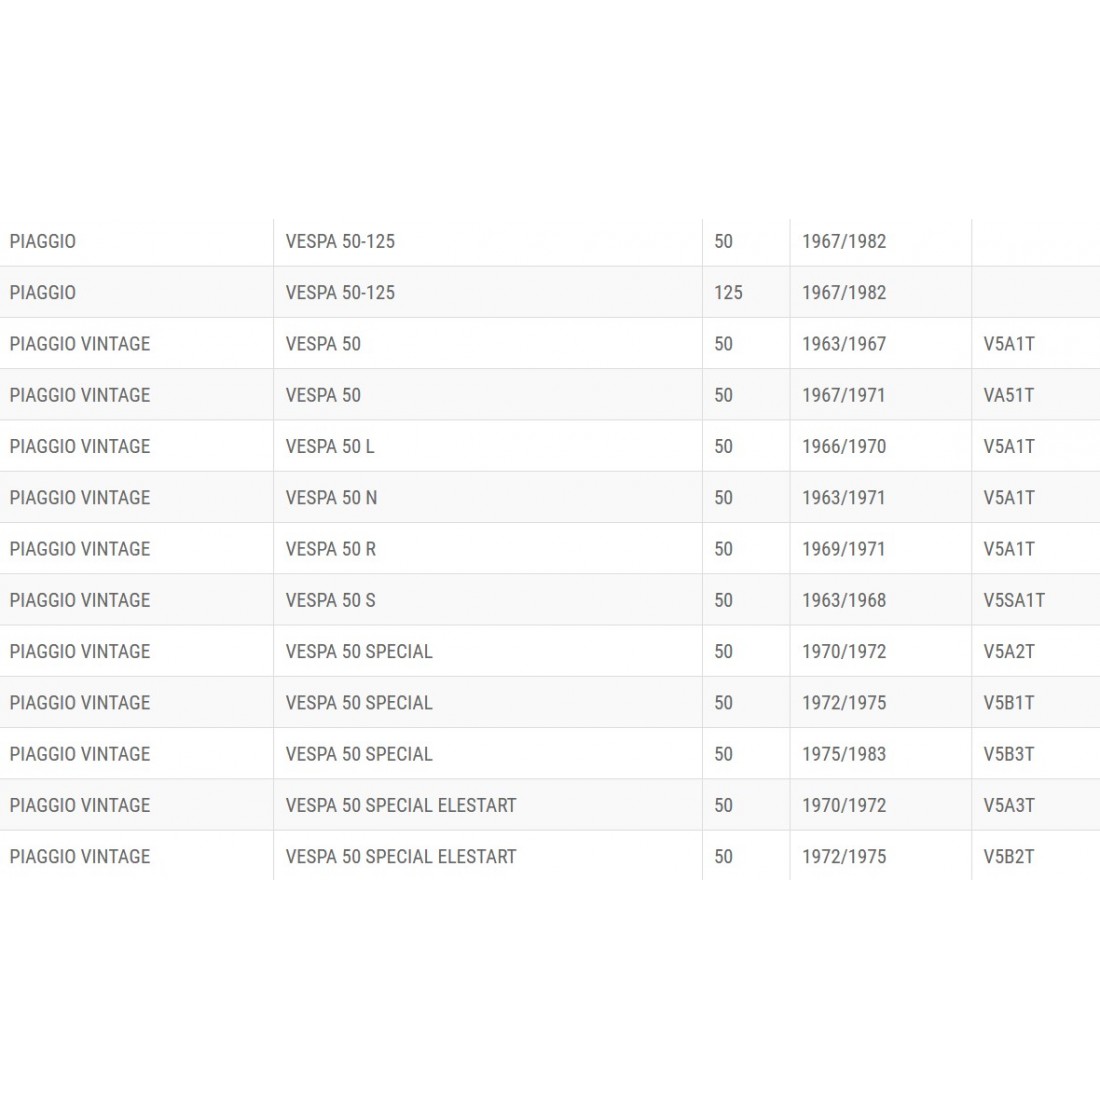Click PIAGGIO VINTAGE in the V5B2T row
Image resolution: width=1100 pixels, height=1100 pixels.
click(x=80, y=856)
